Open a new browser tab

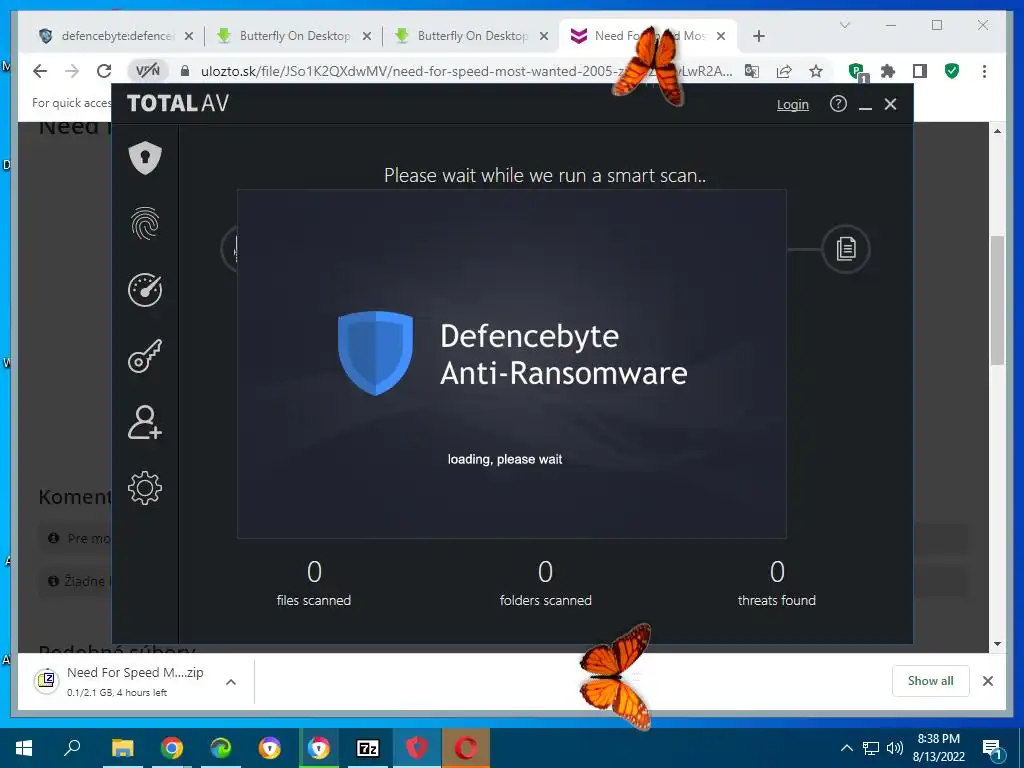coord(758,37)
